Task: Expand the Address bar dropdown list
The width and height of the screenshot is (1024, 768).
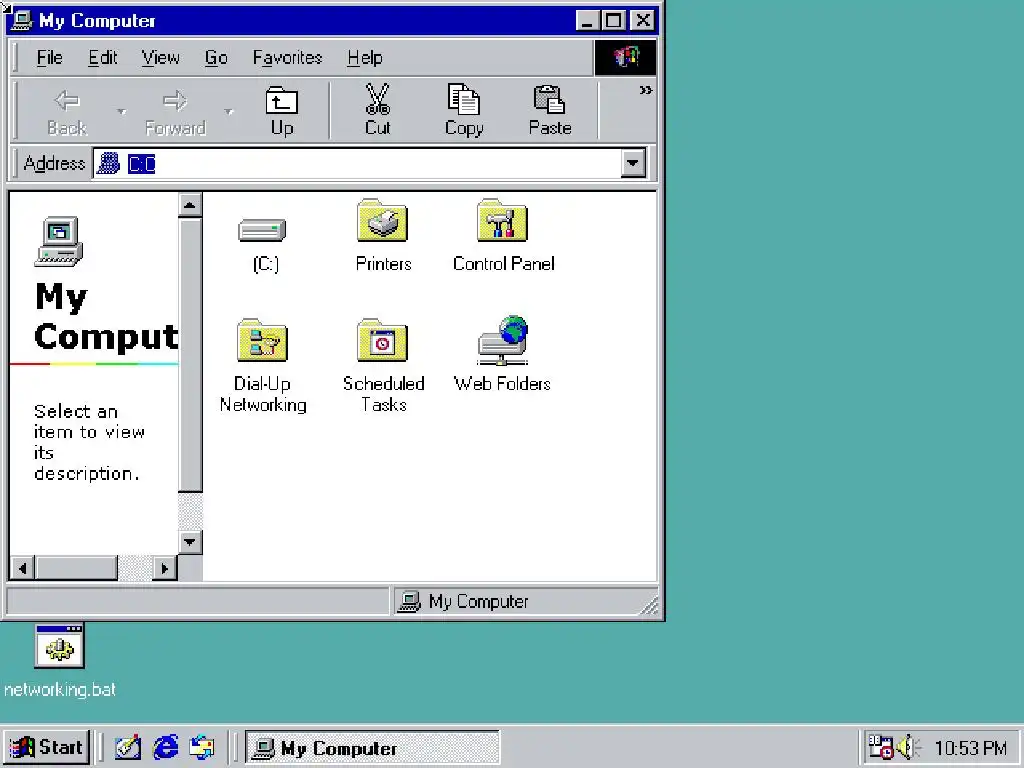Action: (633, 163)
